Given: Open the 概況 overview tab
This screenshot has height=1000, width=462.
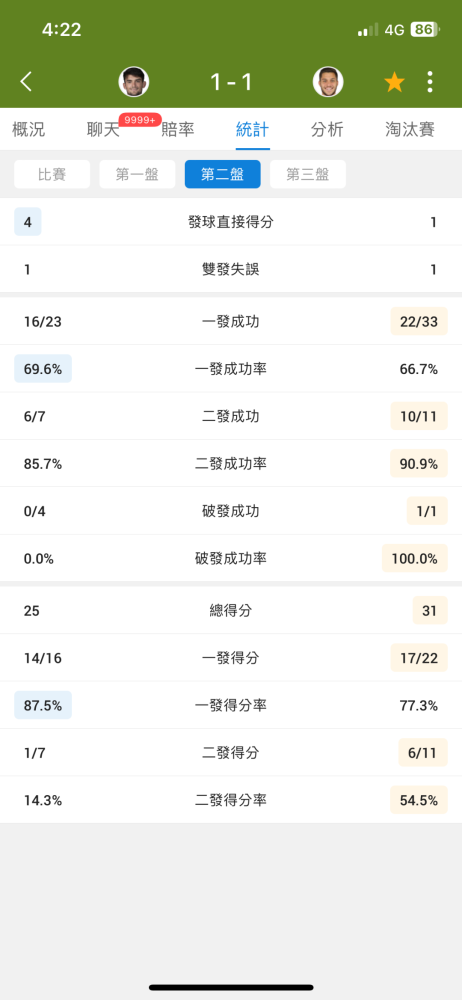Looking at the screenshot, I should (x=29, y=129).
